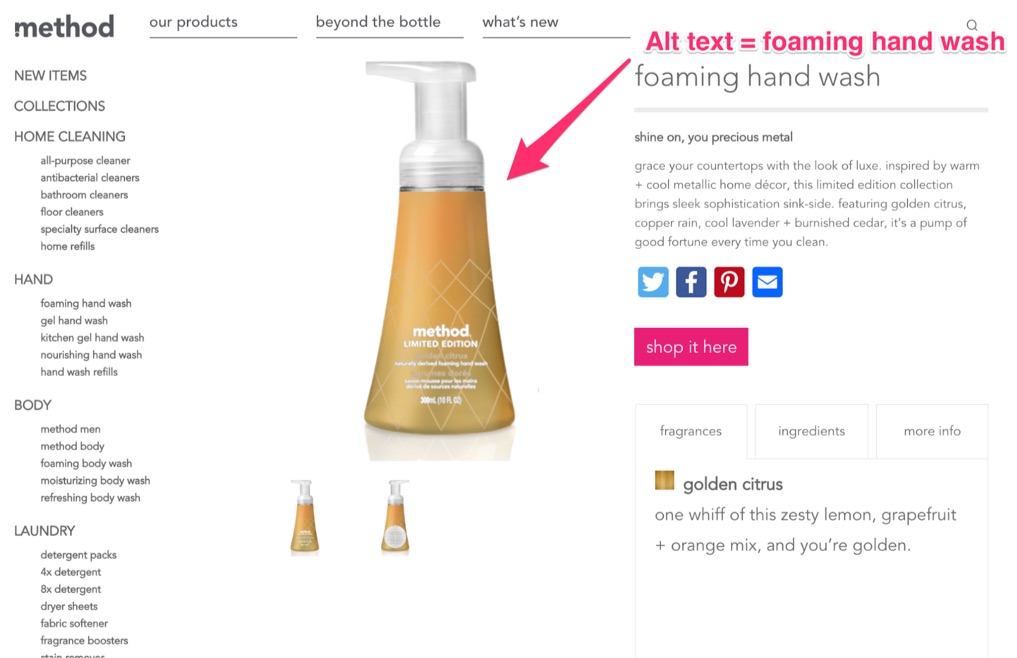
Task: Select the fragrances tab
Action: [x=691, y=431]
